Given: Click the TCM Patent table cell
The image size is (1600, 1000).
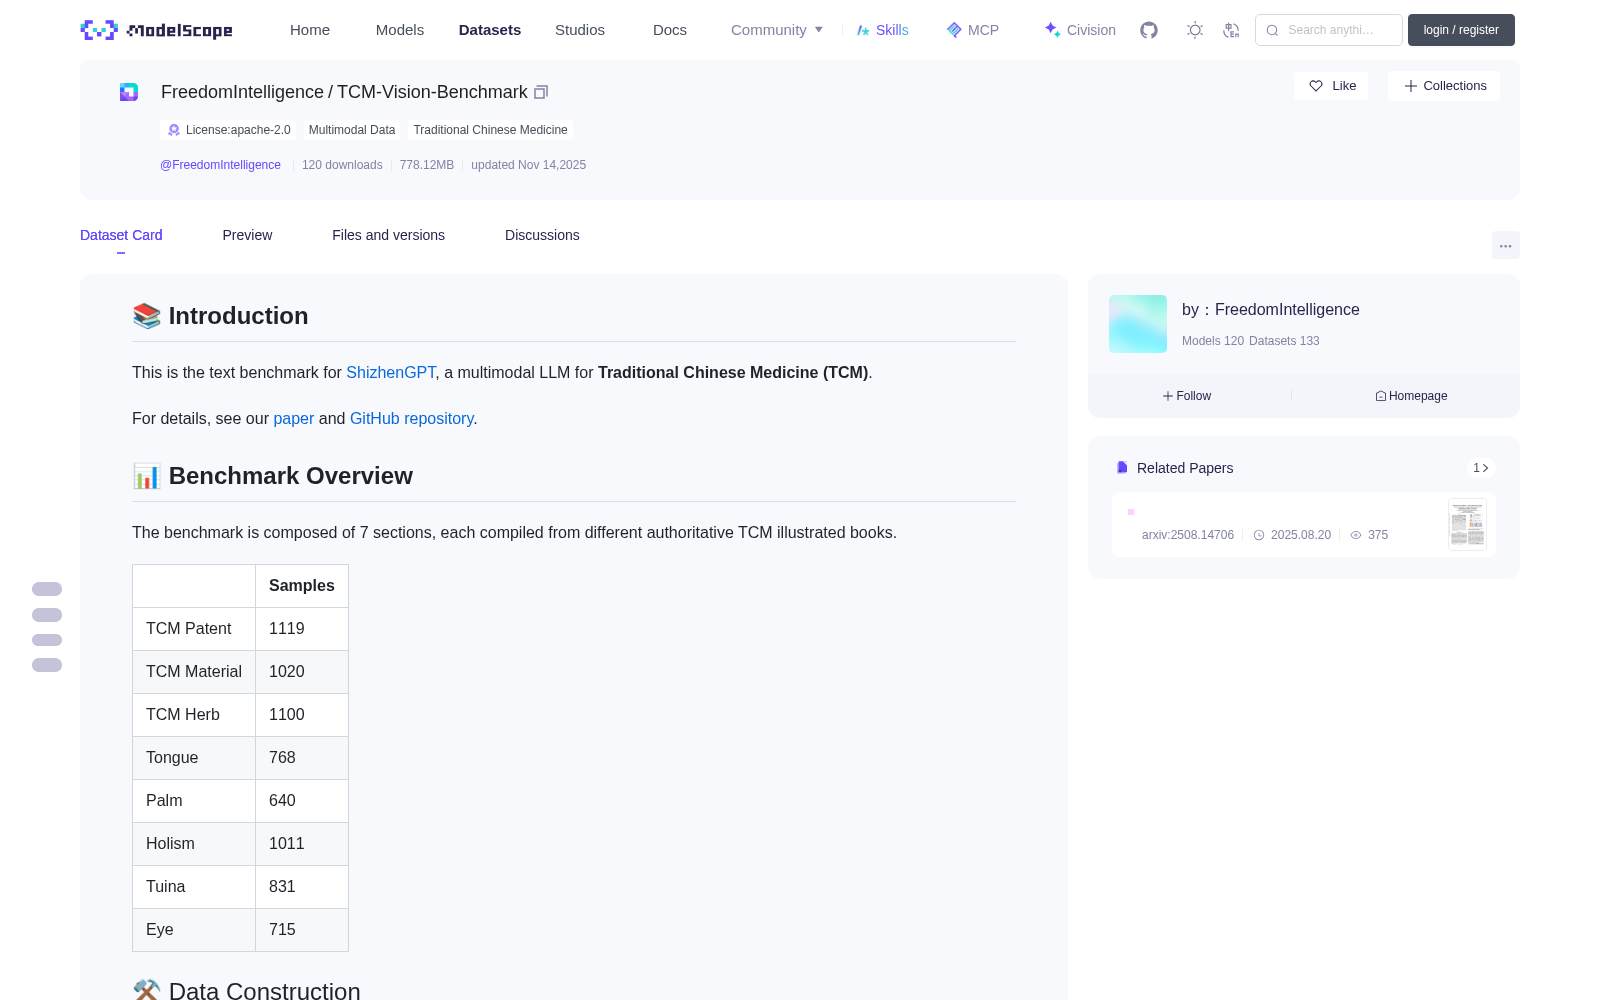Looking at the screenshot, I should point(194,629).
